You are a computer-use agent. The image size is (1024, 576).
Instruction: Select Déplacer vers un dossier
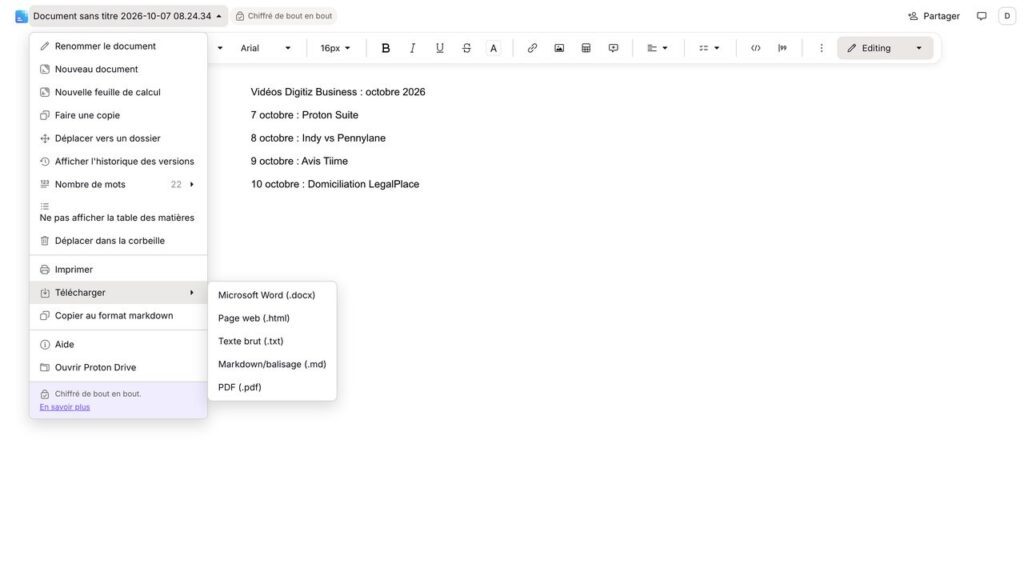click(118, 138)
